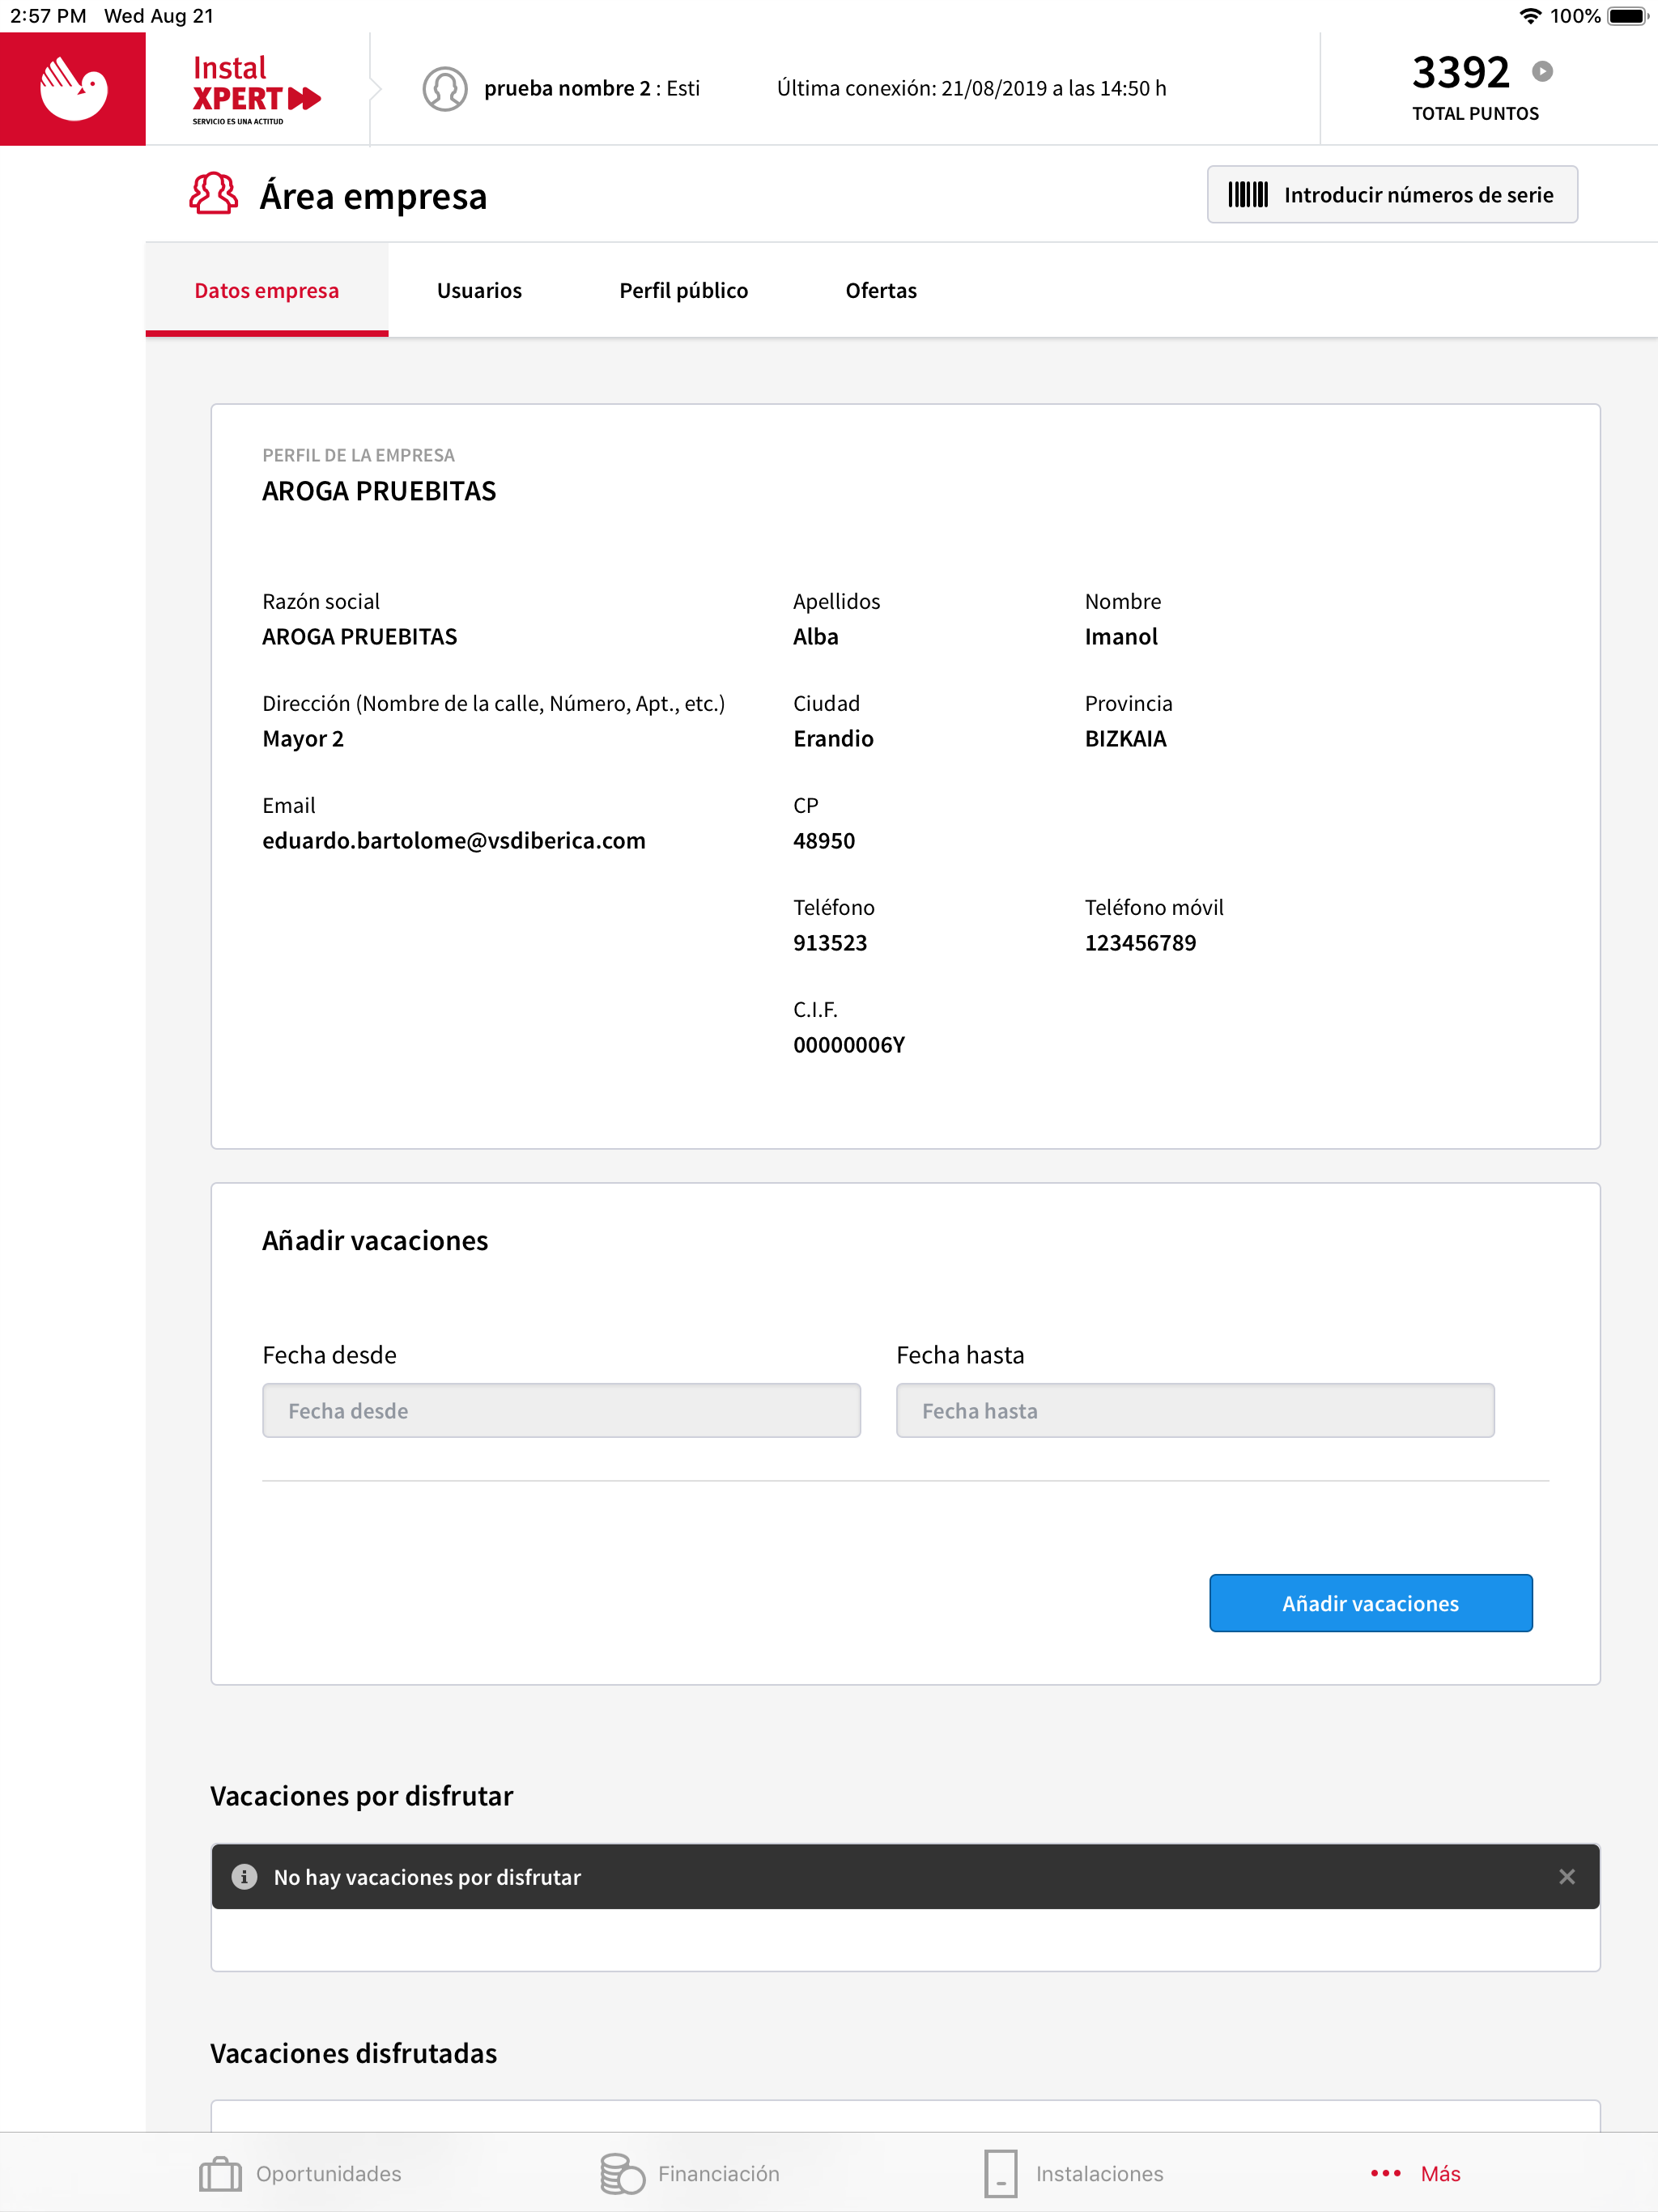Open Instalaciones device icon in bottom bar
1658x2212 pixels.
[1000, 2173]
